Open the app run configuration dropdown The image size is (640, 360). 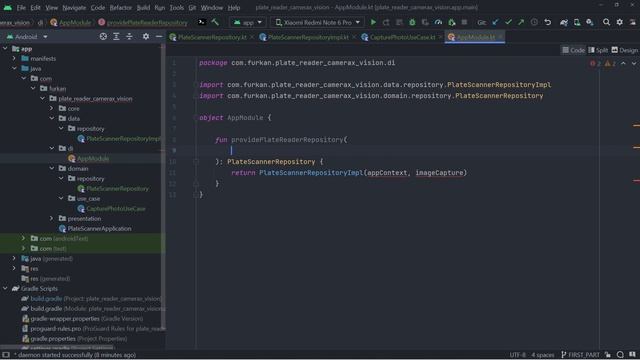(248, 22)
